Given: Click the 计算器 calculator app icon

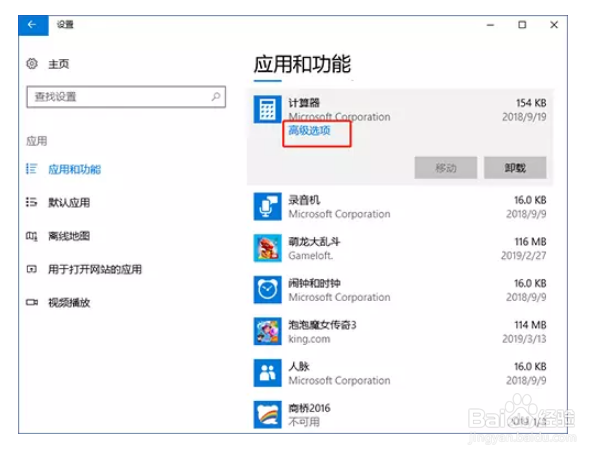Looking at the screenshot, I should click(268, 109).
